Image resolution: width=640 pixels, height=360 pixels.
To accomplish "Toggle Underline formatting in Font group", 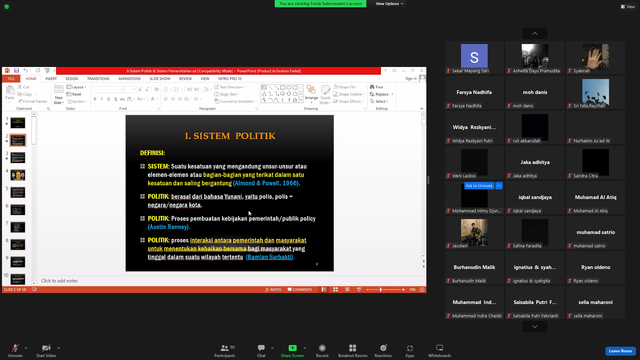I will point(109,99).
